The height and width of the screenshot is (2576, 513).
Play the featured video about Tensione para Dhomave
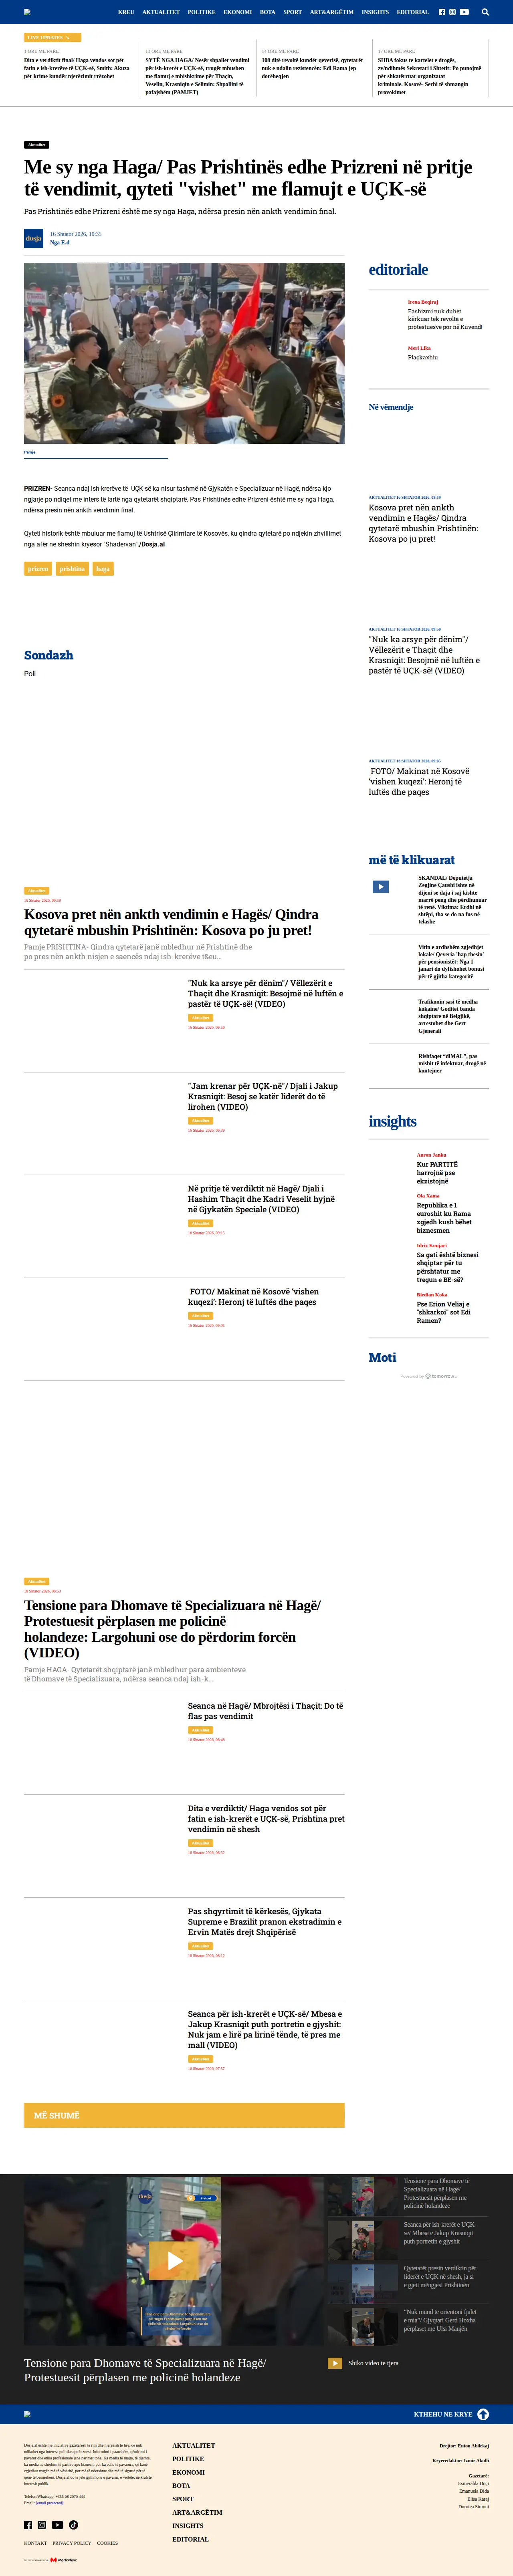(174, 2260)
